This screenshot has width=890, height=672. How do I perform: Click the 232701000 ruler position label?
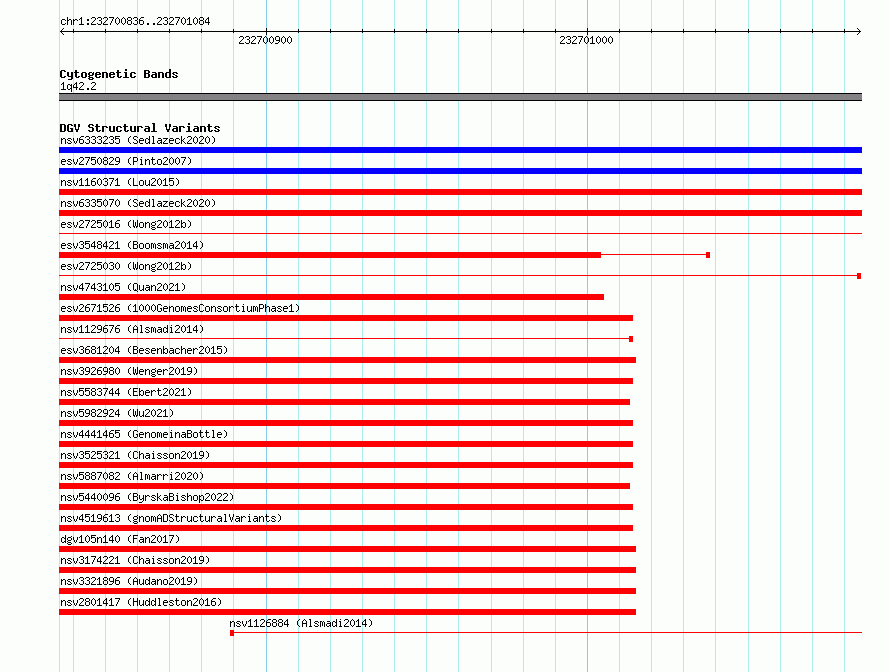pos(586,40)
